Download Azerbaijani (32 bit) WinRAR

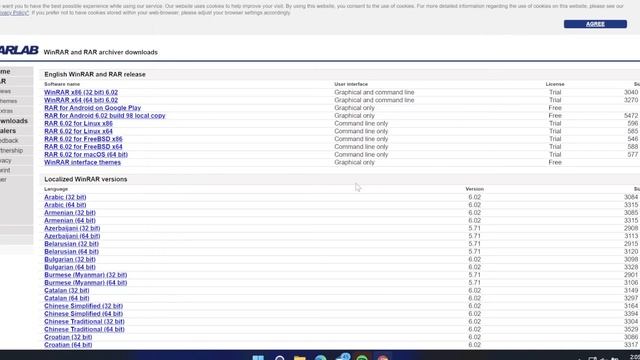click(x=72, y=228)
